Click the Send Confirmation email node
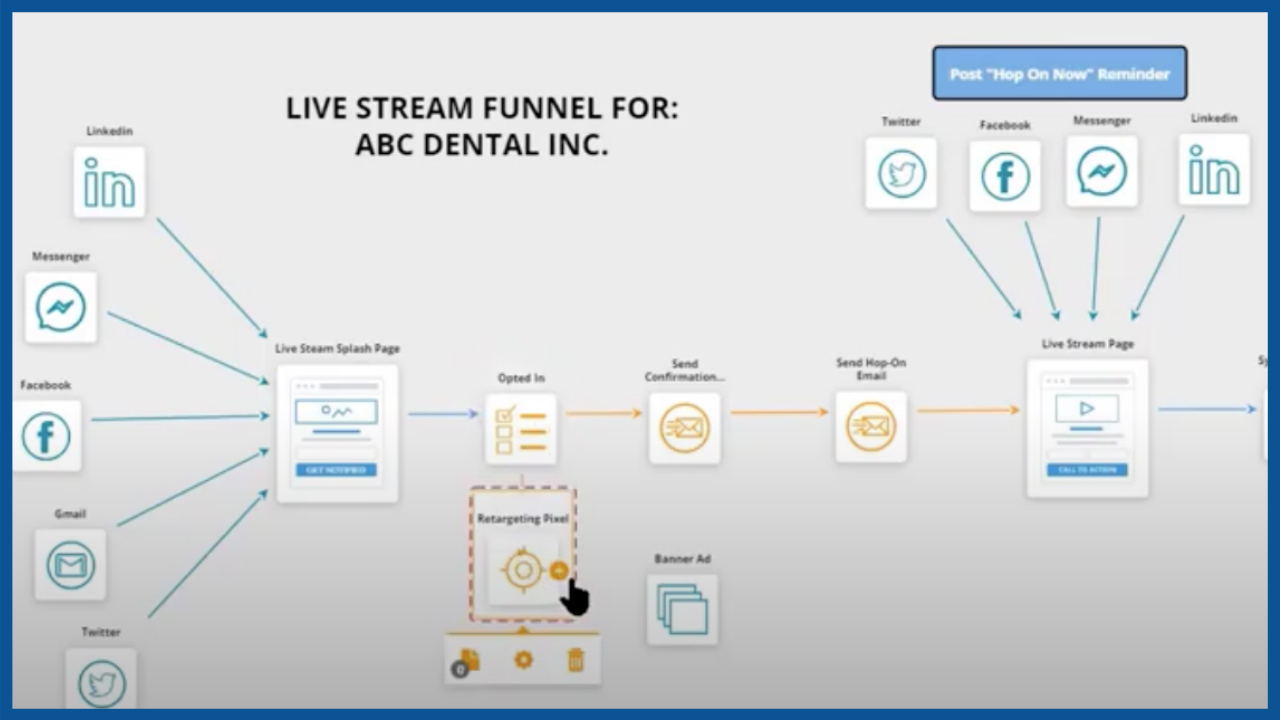This screenshot has height=720, width=1280. [684, 428]
